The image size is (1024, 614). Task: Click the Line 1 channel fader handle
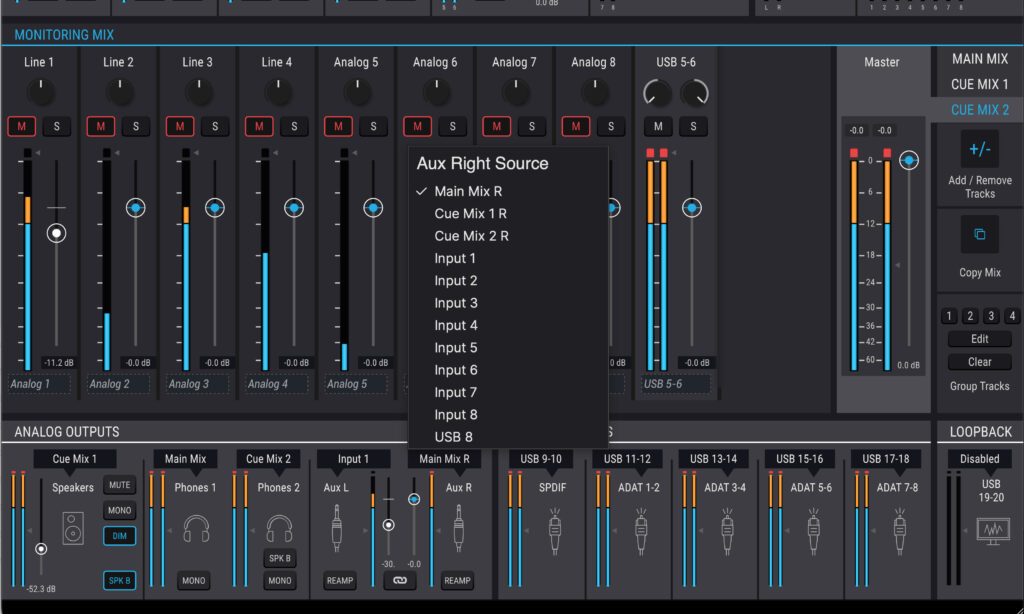tap(57, 233)
